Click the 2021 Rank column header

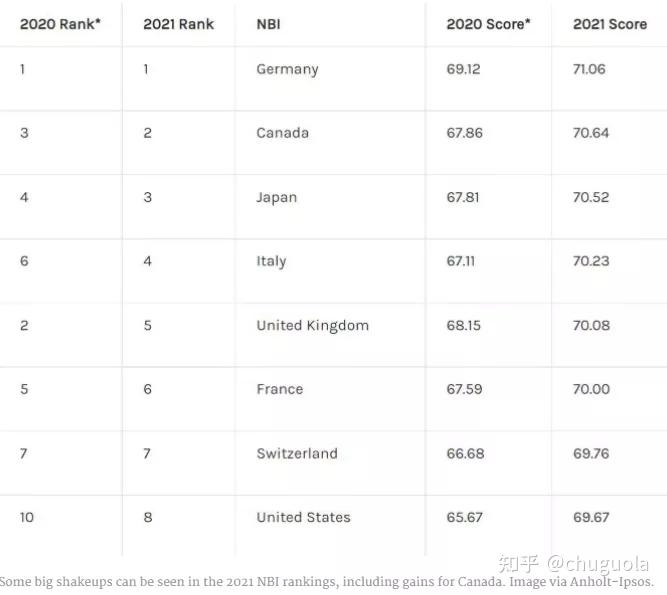tap(178, 24)
